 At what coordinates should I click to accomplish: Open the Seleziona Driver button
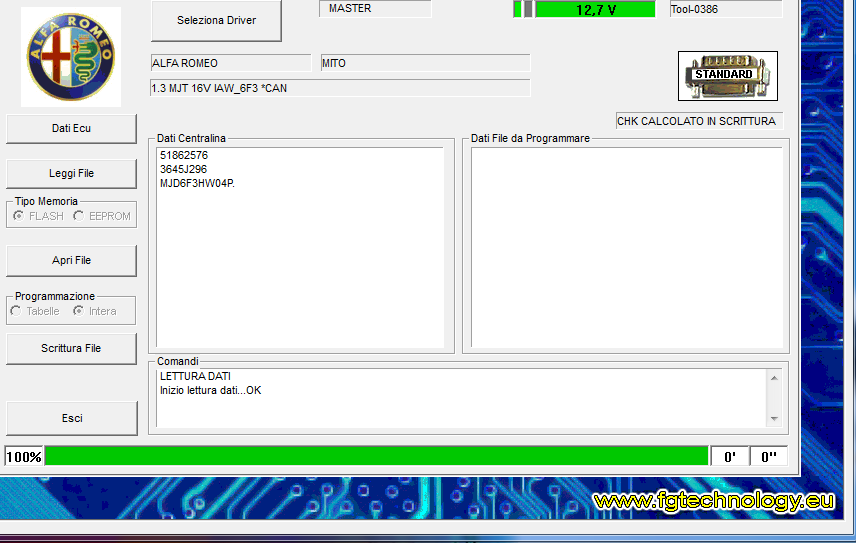[216, 20]
